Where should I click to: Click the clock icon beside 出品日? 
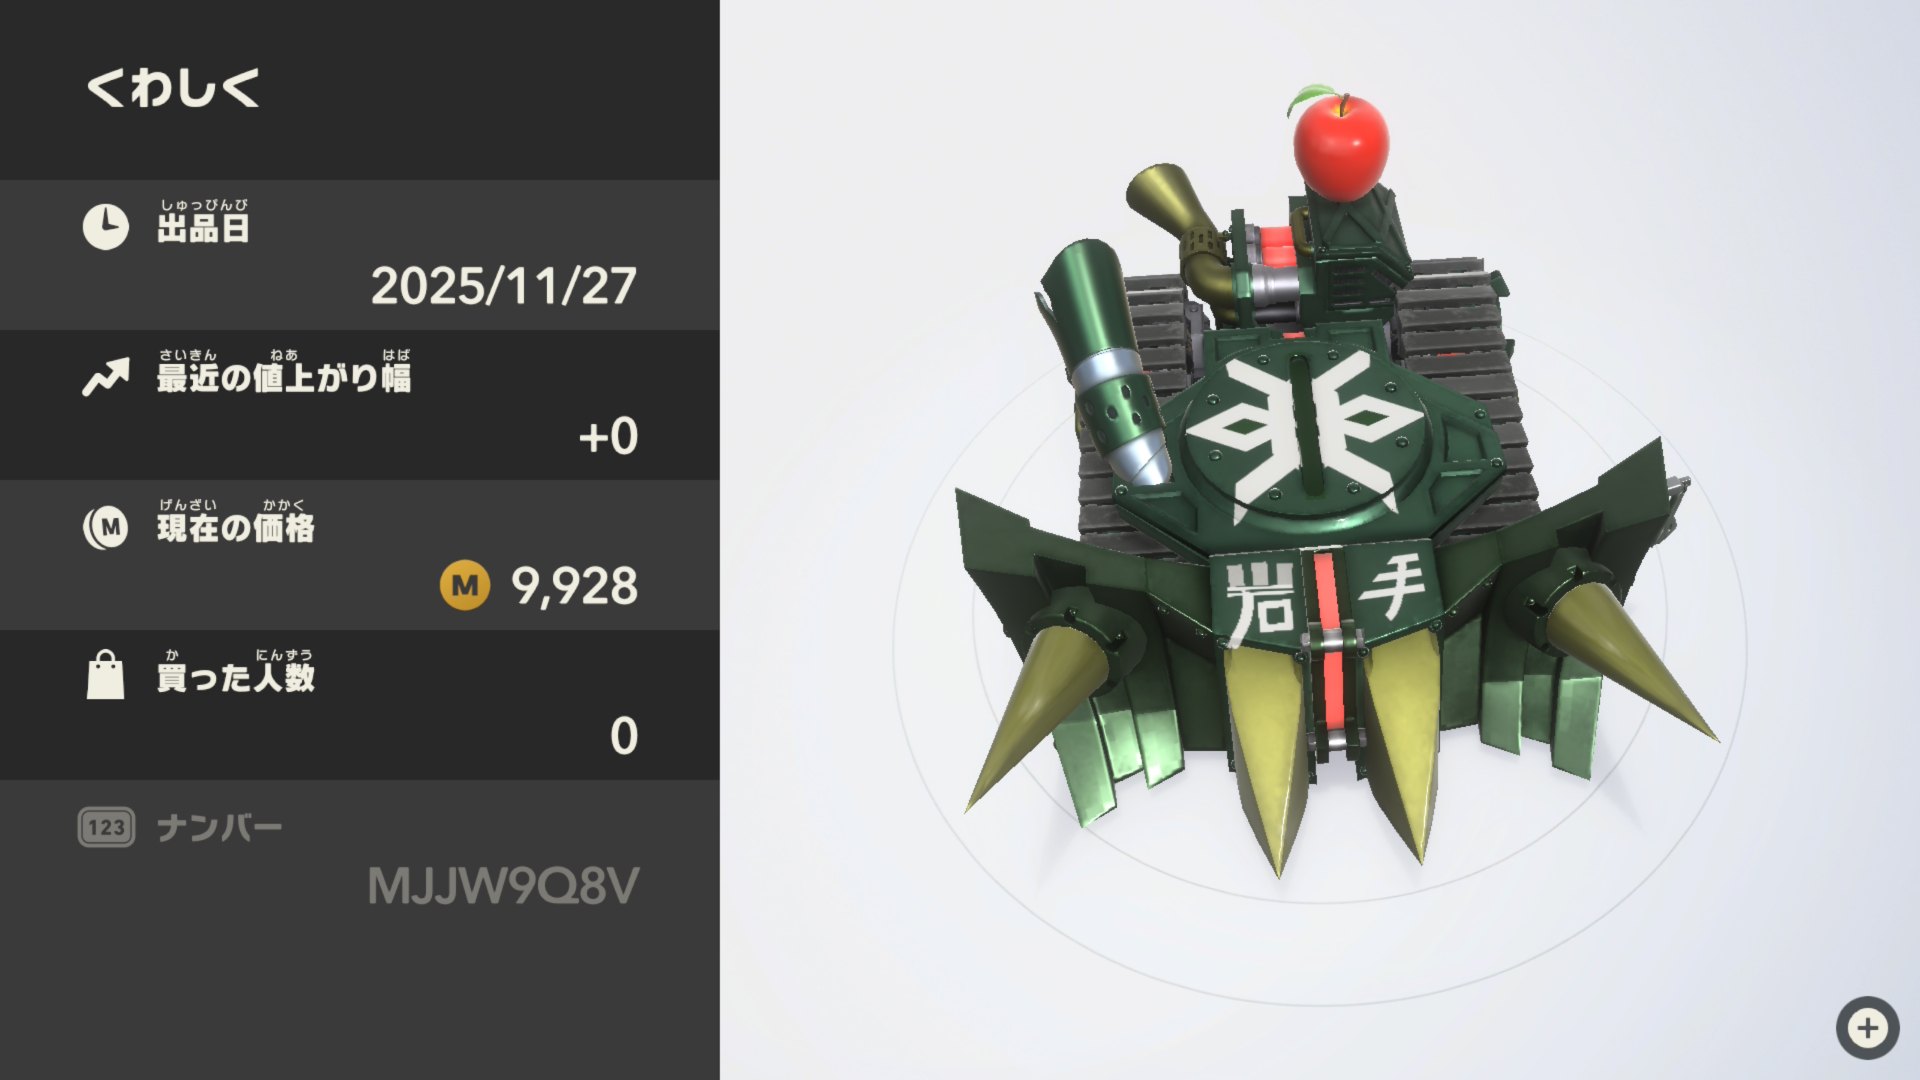[105, 227]
